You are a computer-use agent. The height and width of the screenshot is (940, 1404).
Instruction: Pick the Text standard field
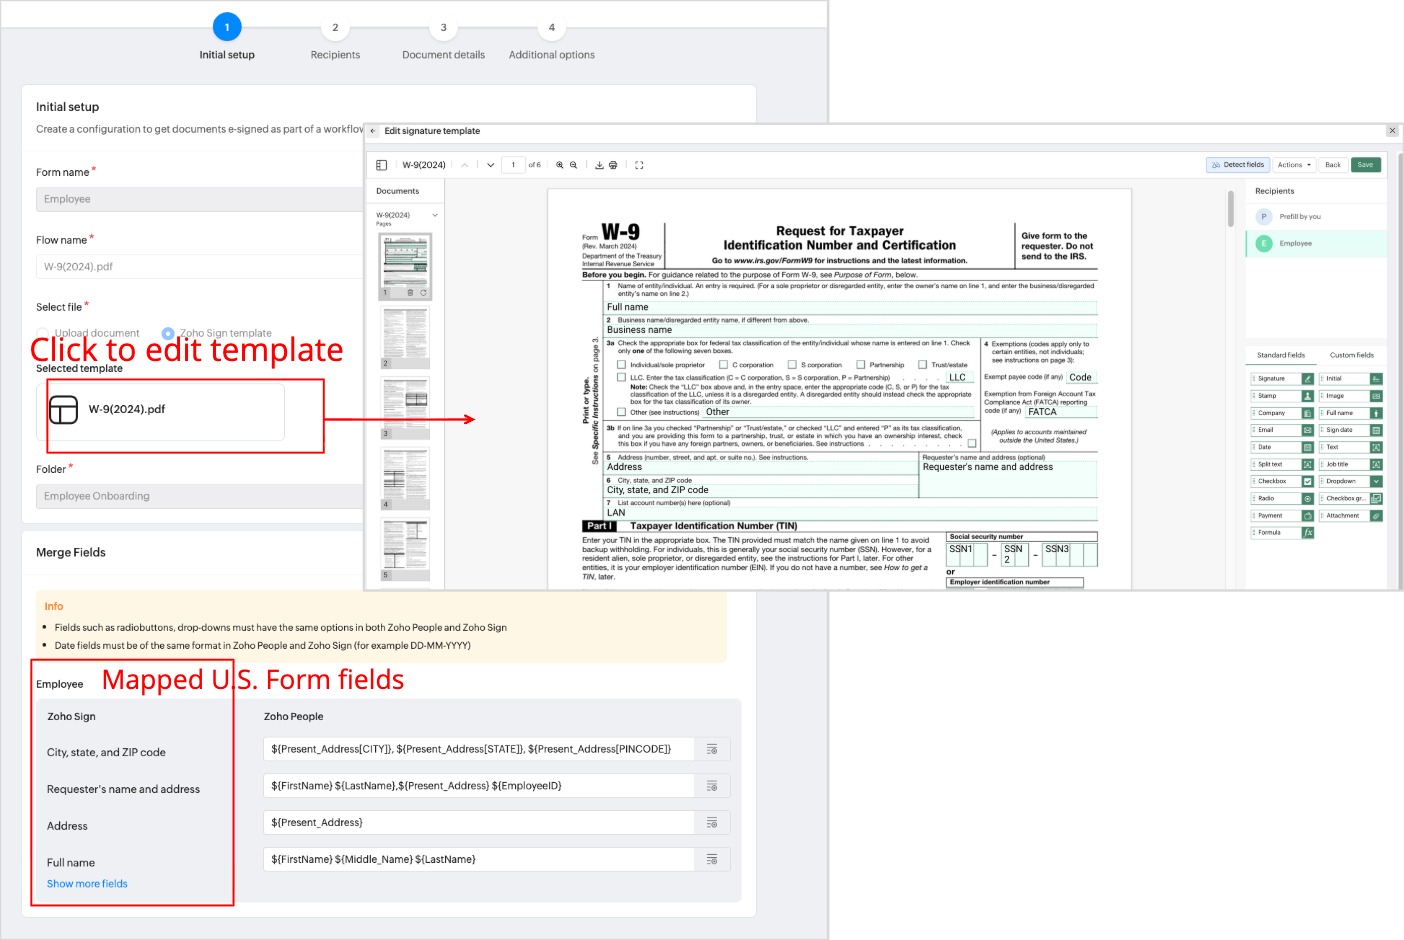pyautogui.click(x=1351, y=447)
